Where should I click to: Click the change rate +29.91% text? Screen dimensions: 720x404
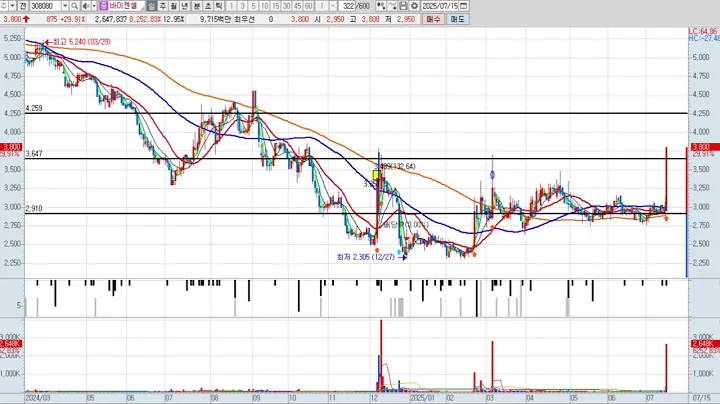pos(73,19)
